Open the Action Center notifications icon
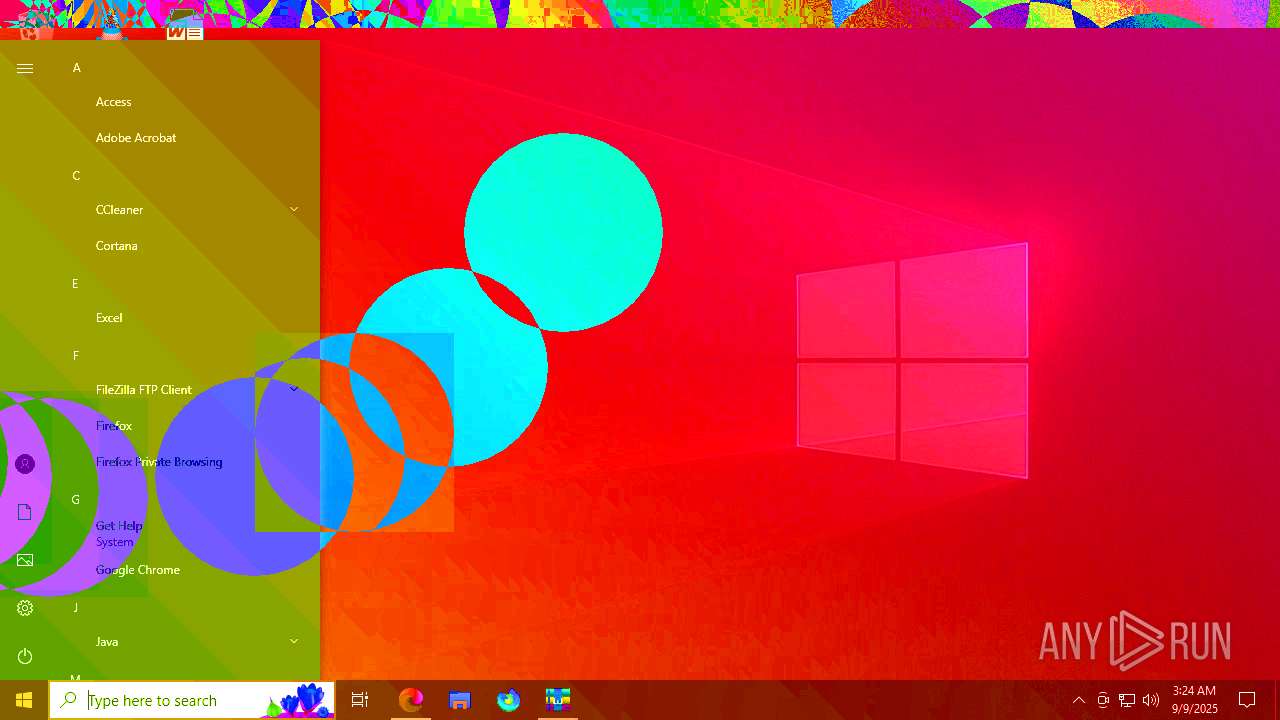The image size is (1280, 720). click(x=1247, y=700)
